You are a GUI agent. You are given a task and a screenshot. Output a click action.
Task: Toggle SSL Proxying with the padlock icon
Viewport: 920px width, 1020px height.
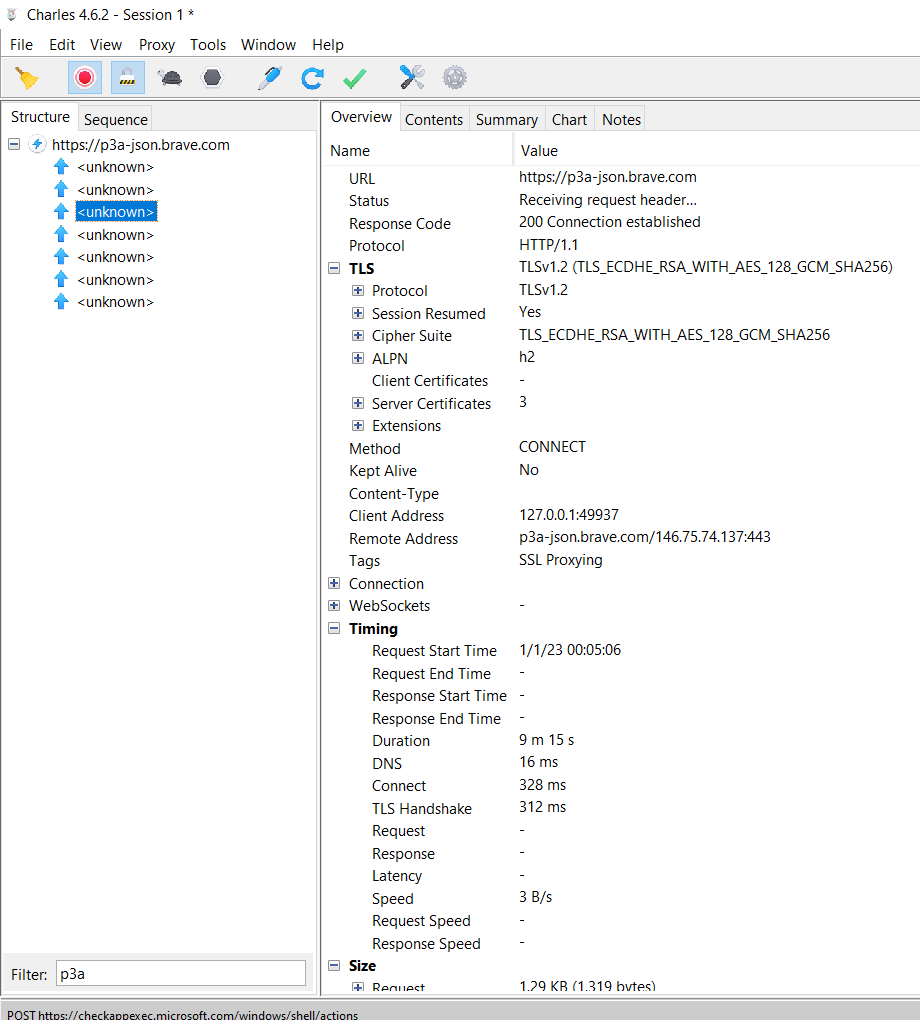coord(127,77)
